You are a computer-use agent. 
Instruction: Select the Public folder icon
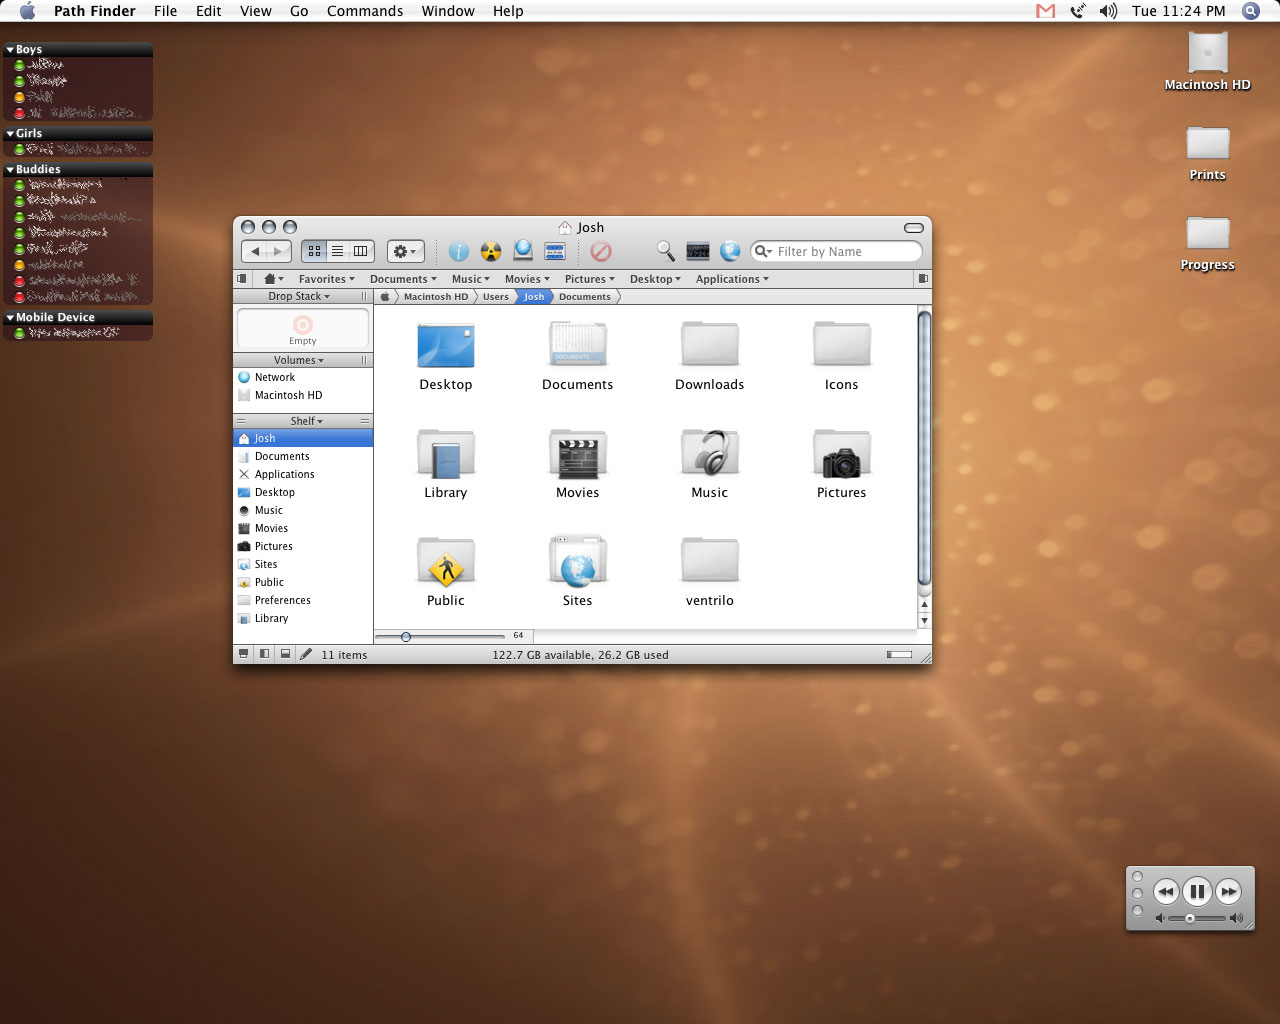445,561
